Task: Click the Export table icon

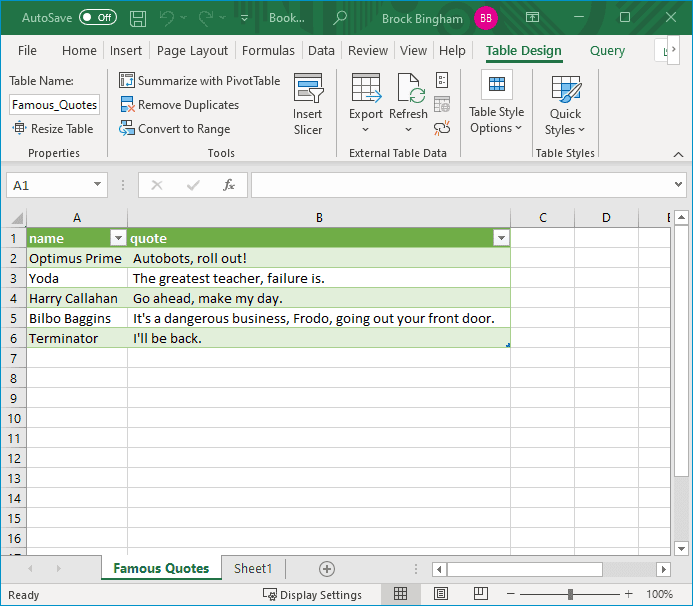Action: 366,88
